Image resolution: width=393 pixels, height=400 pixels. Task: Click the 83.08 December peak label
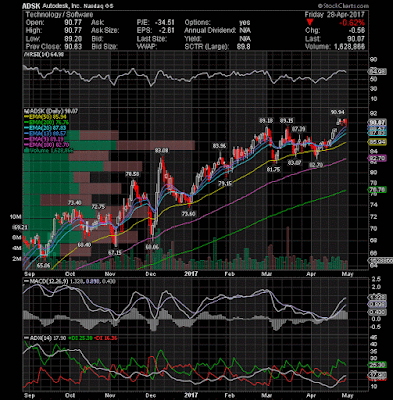pyautogui.click(x=162, y=150)
